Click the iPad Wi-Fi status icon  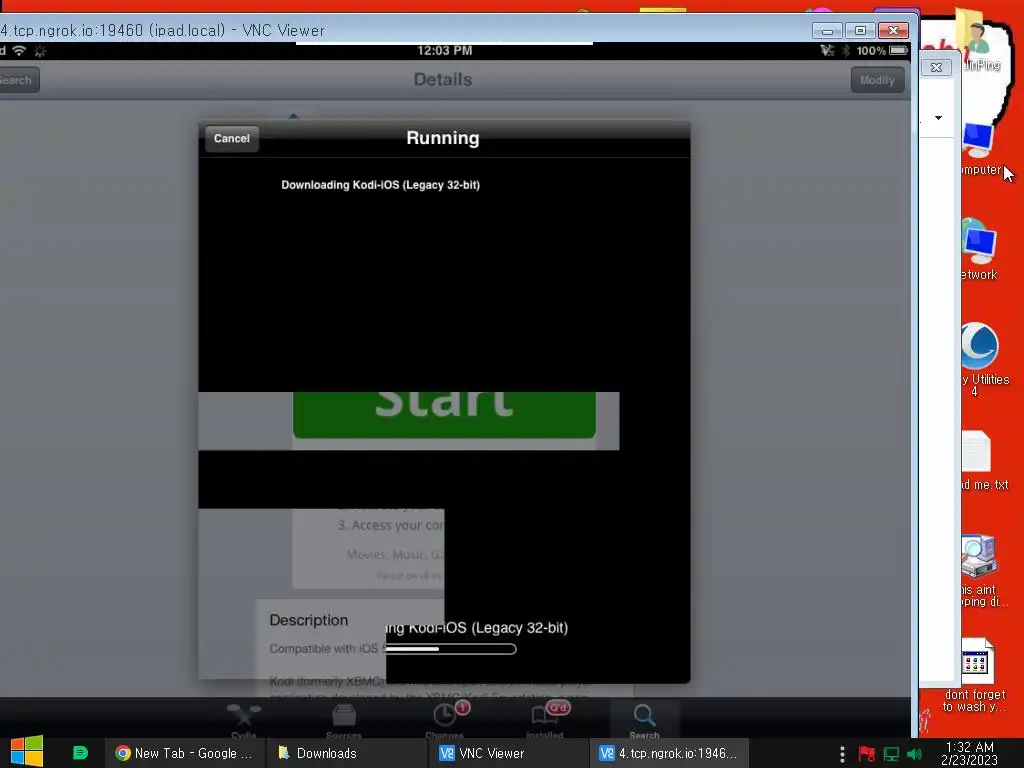click(20, 51)
